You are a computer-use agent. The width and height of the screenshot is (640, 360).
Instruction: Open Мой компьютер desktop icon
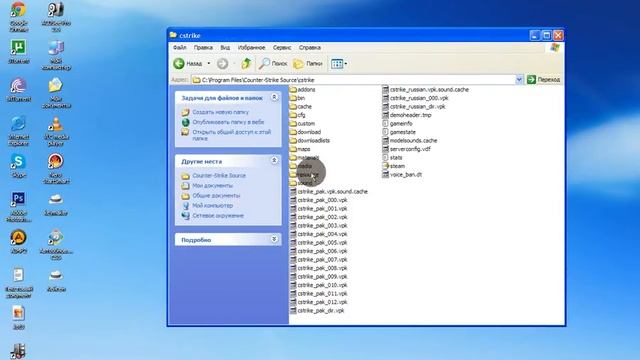coord(56,55)
